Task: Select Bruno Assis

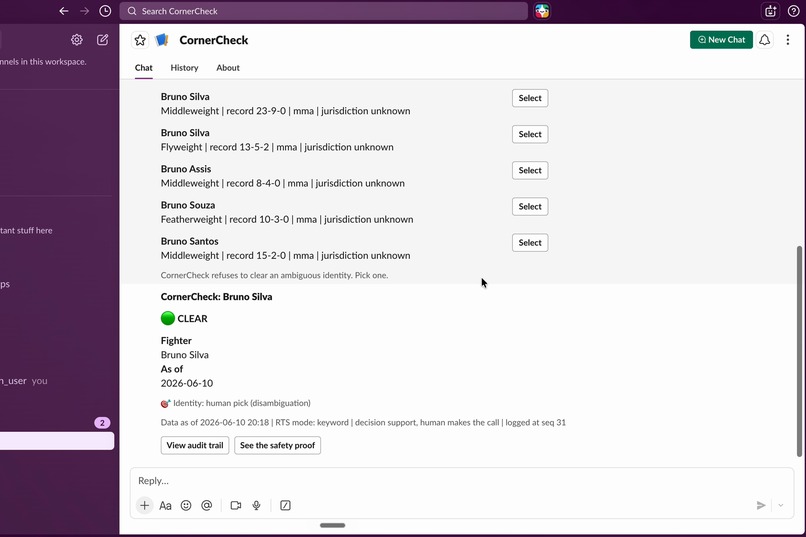Action: click(x=530, y=170)
